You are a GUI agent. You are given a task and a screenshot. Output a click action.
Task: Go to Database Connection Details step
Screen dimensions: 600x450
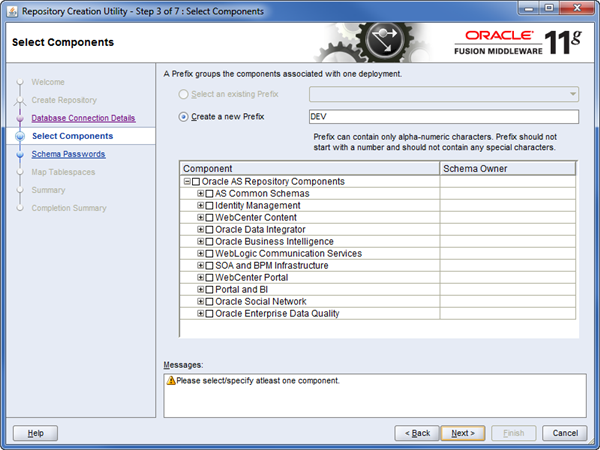(x=83, y=118)
